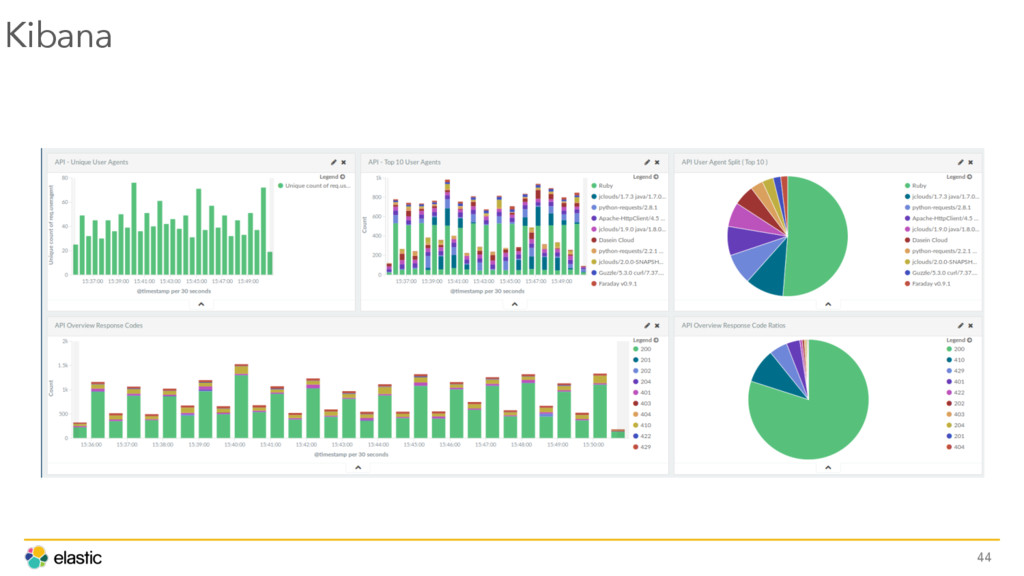
Task: Toggle Legend in Unique User Agents panel
Action: click(332, 177)
